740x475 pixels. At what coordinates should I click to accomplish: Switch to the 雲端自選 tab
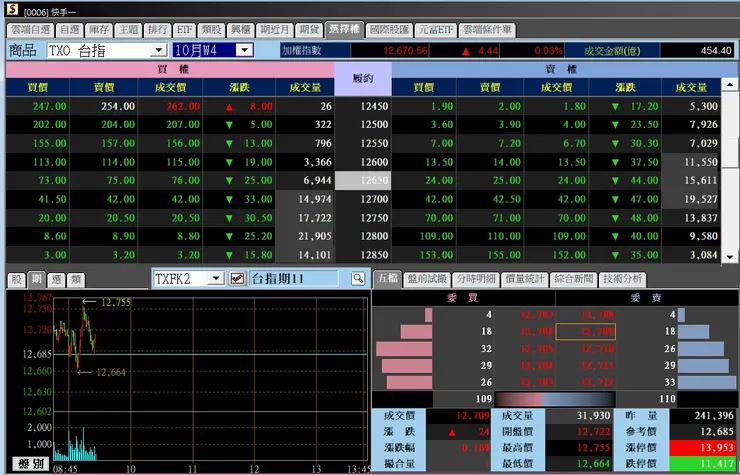click(30, 30)
